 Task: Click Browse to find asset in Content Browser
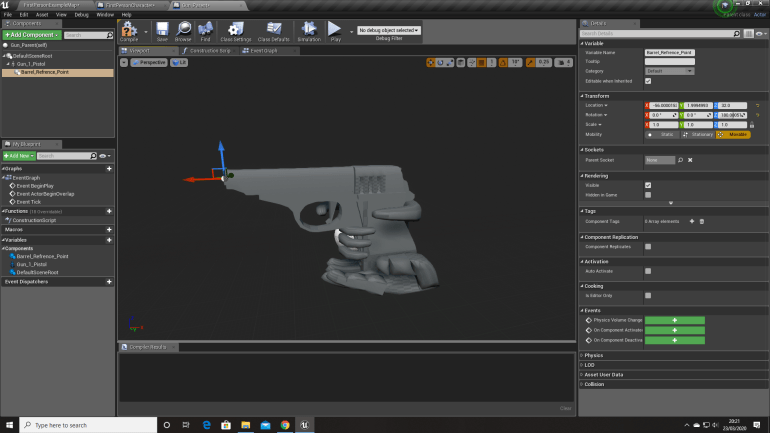pyautogui.click(x=183, y=31)
